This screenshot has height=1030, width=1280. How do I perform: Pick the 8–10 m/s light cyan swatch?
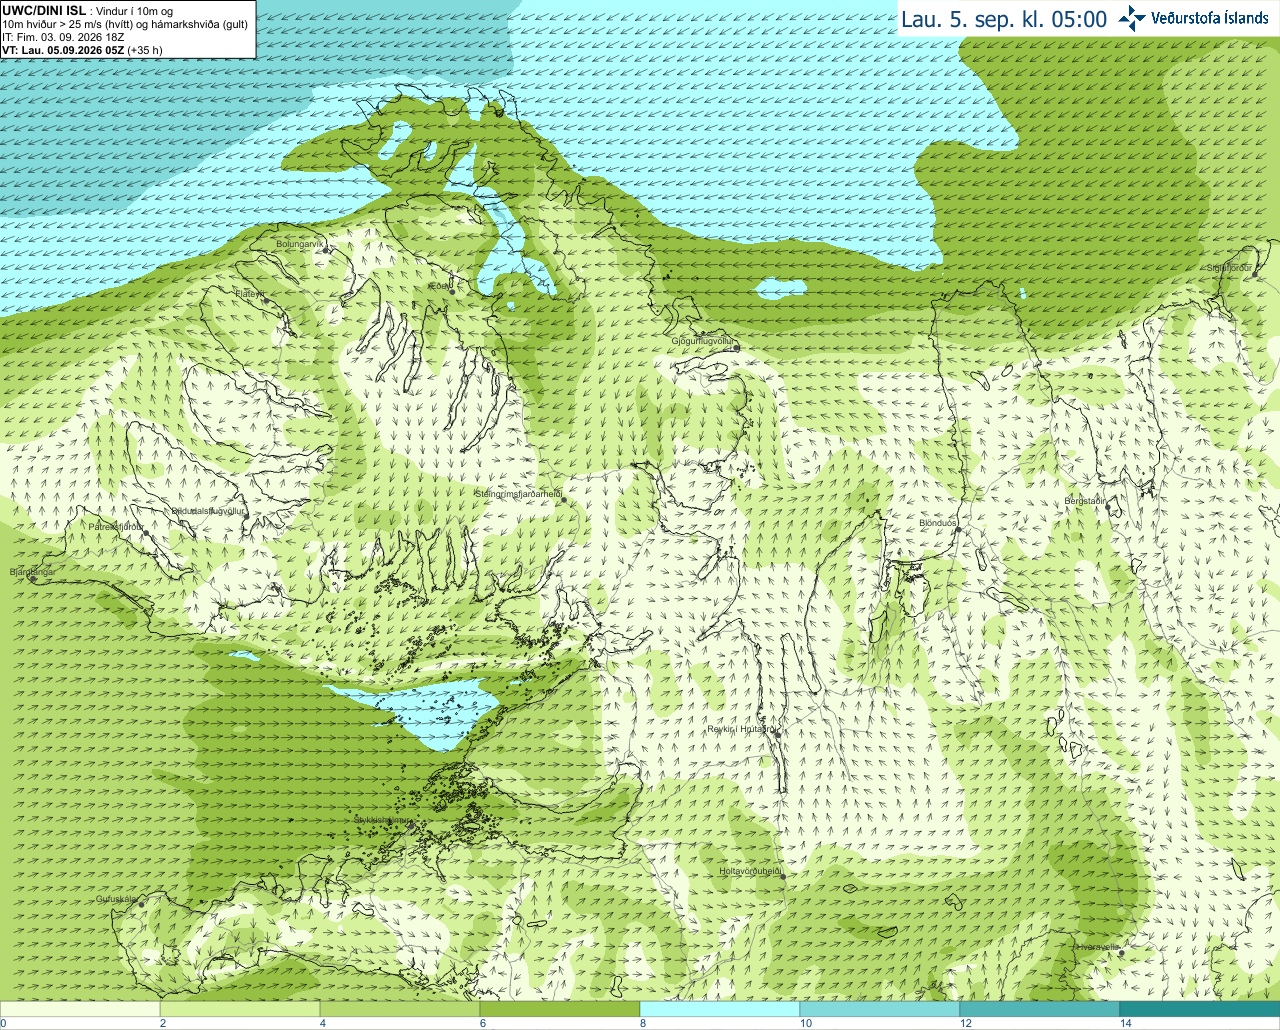720,1009
